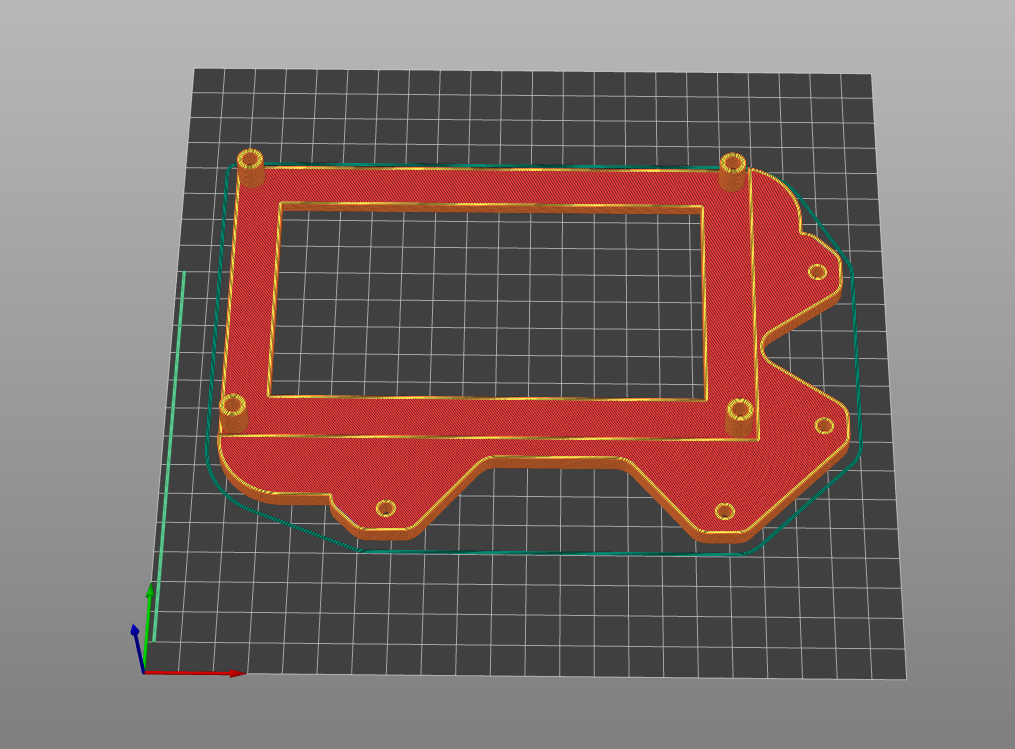This screenshot has height=749, width=1015.
Task: Click the blue Z axis arrow
Action: point(138,648)
